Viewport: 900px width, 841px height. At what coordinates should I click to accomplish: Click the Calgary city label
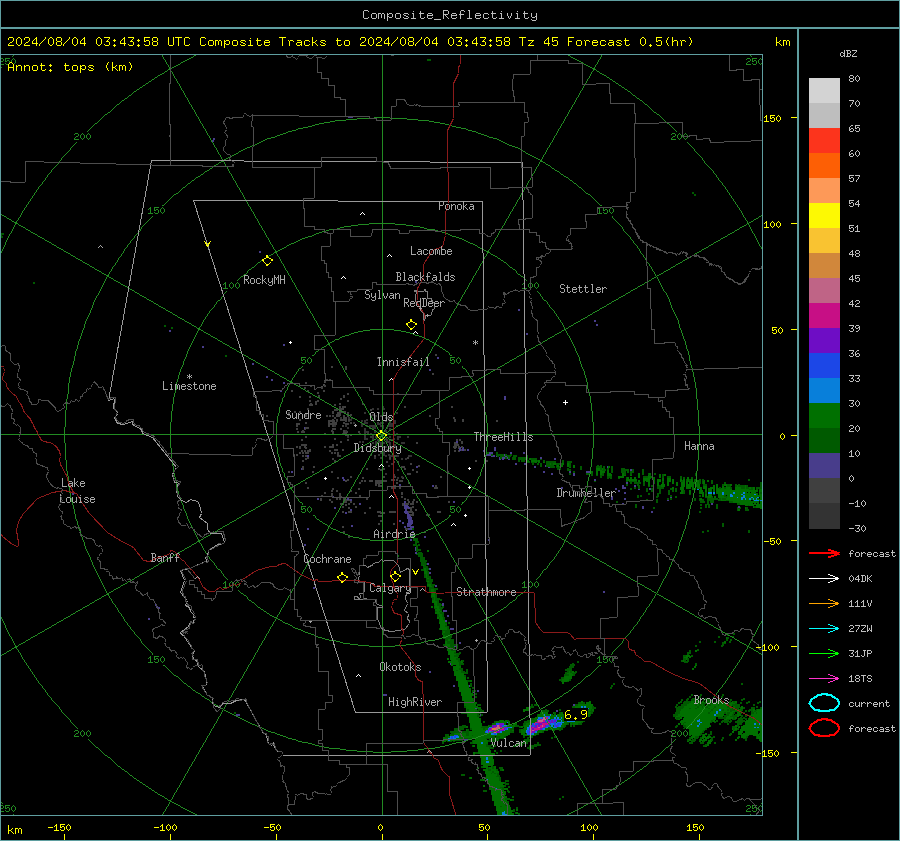(x=390, y=588)
